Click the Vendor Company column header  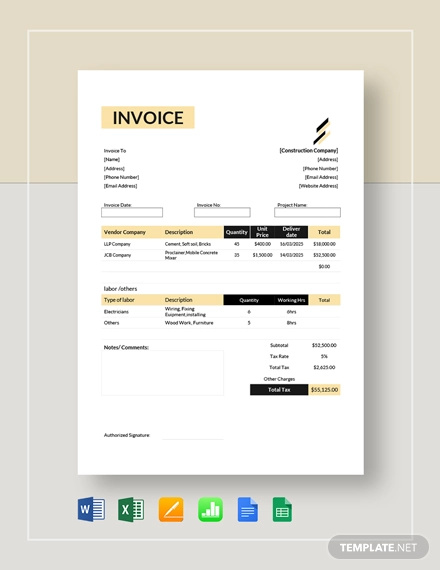[125, 232]
